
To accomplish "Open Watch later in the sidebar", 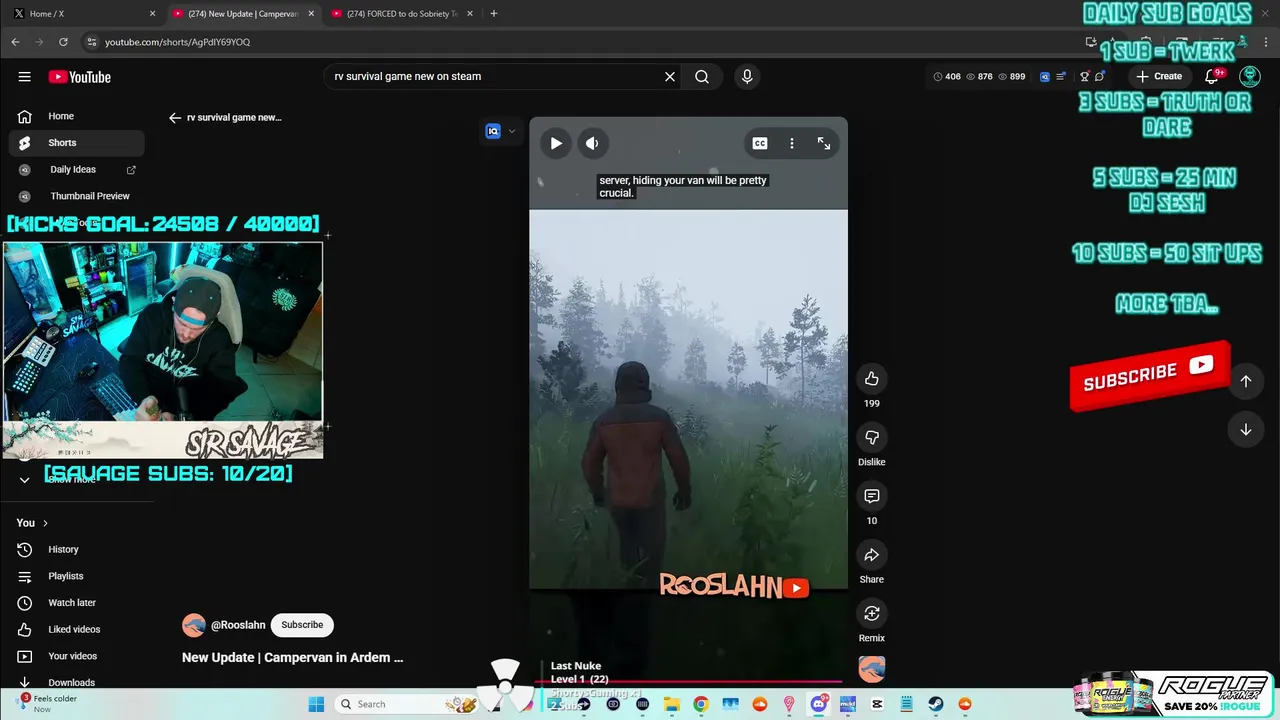I will pyautogui.click(x=76, y=603).
